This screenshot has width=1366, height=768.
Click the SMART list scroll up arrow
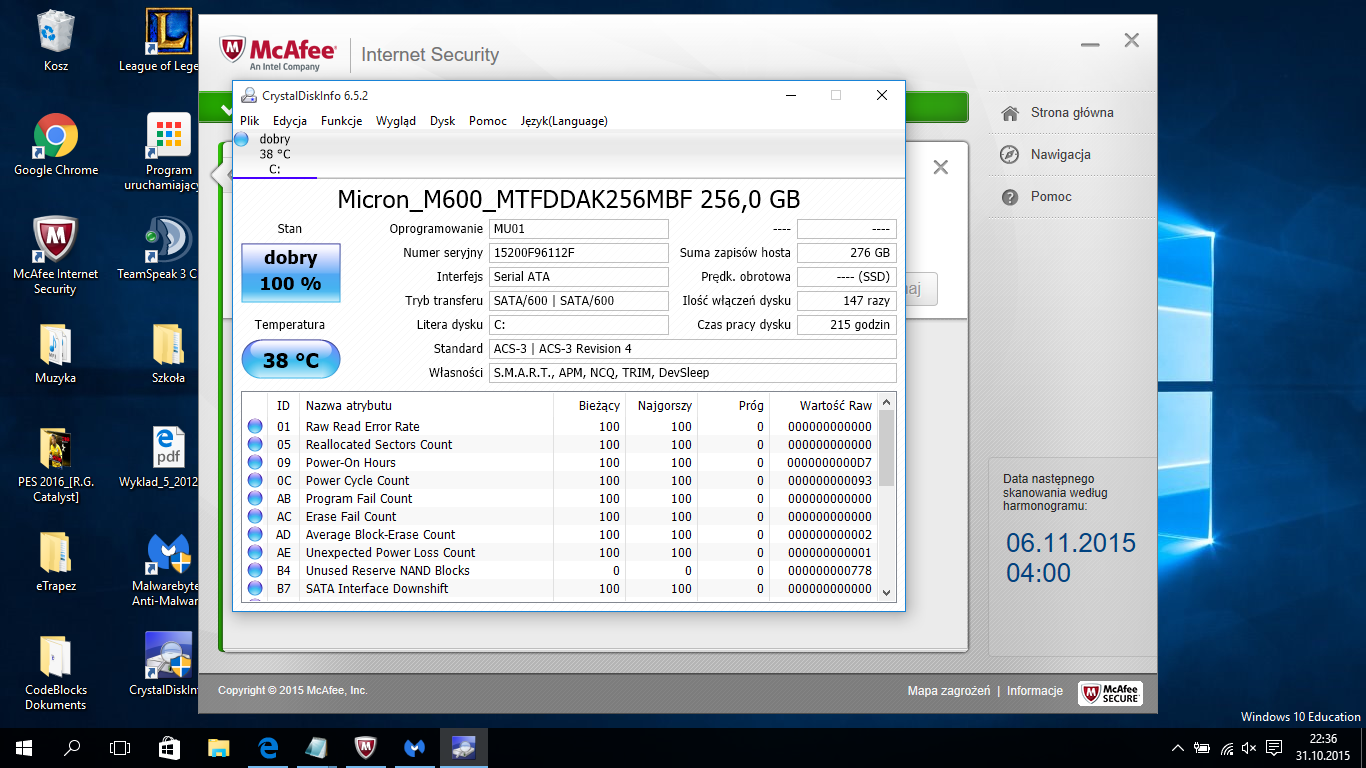(x=886, y=401)
